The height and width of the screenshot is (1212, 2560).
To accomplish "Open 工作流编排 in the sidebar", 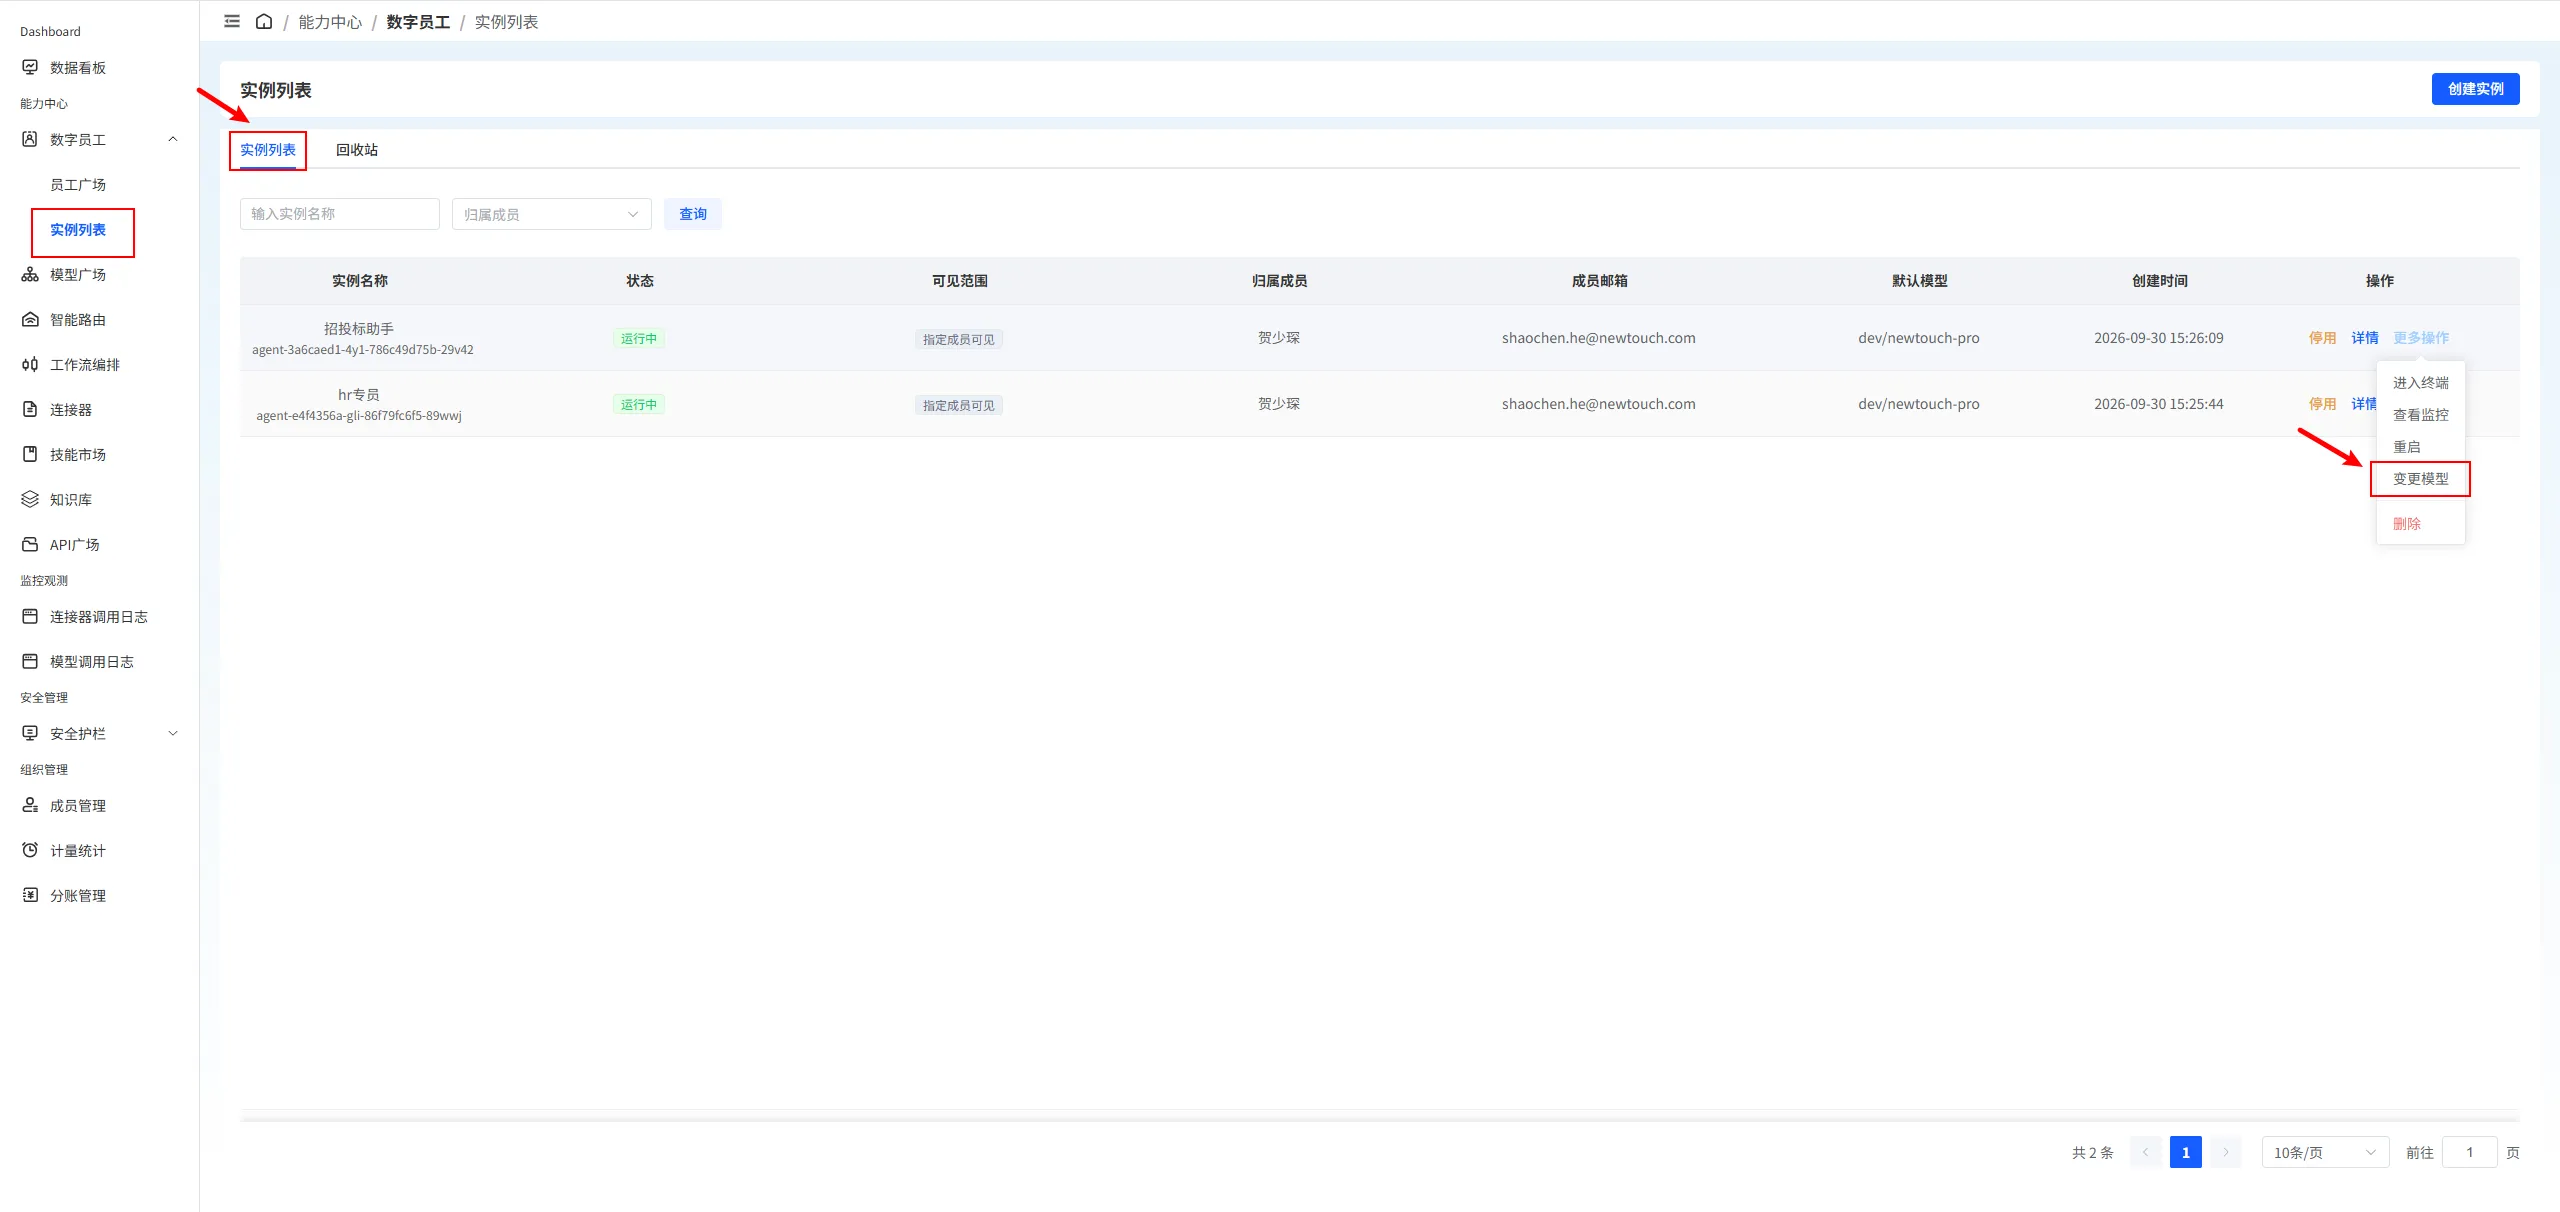I will (x=85, y=364).
